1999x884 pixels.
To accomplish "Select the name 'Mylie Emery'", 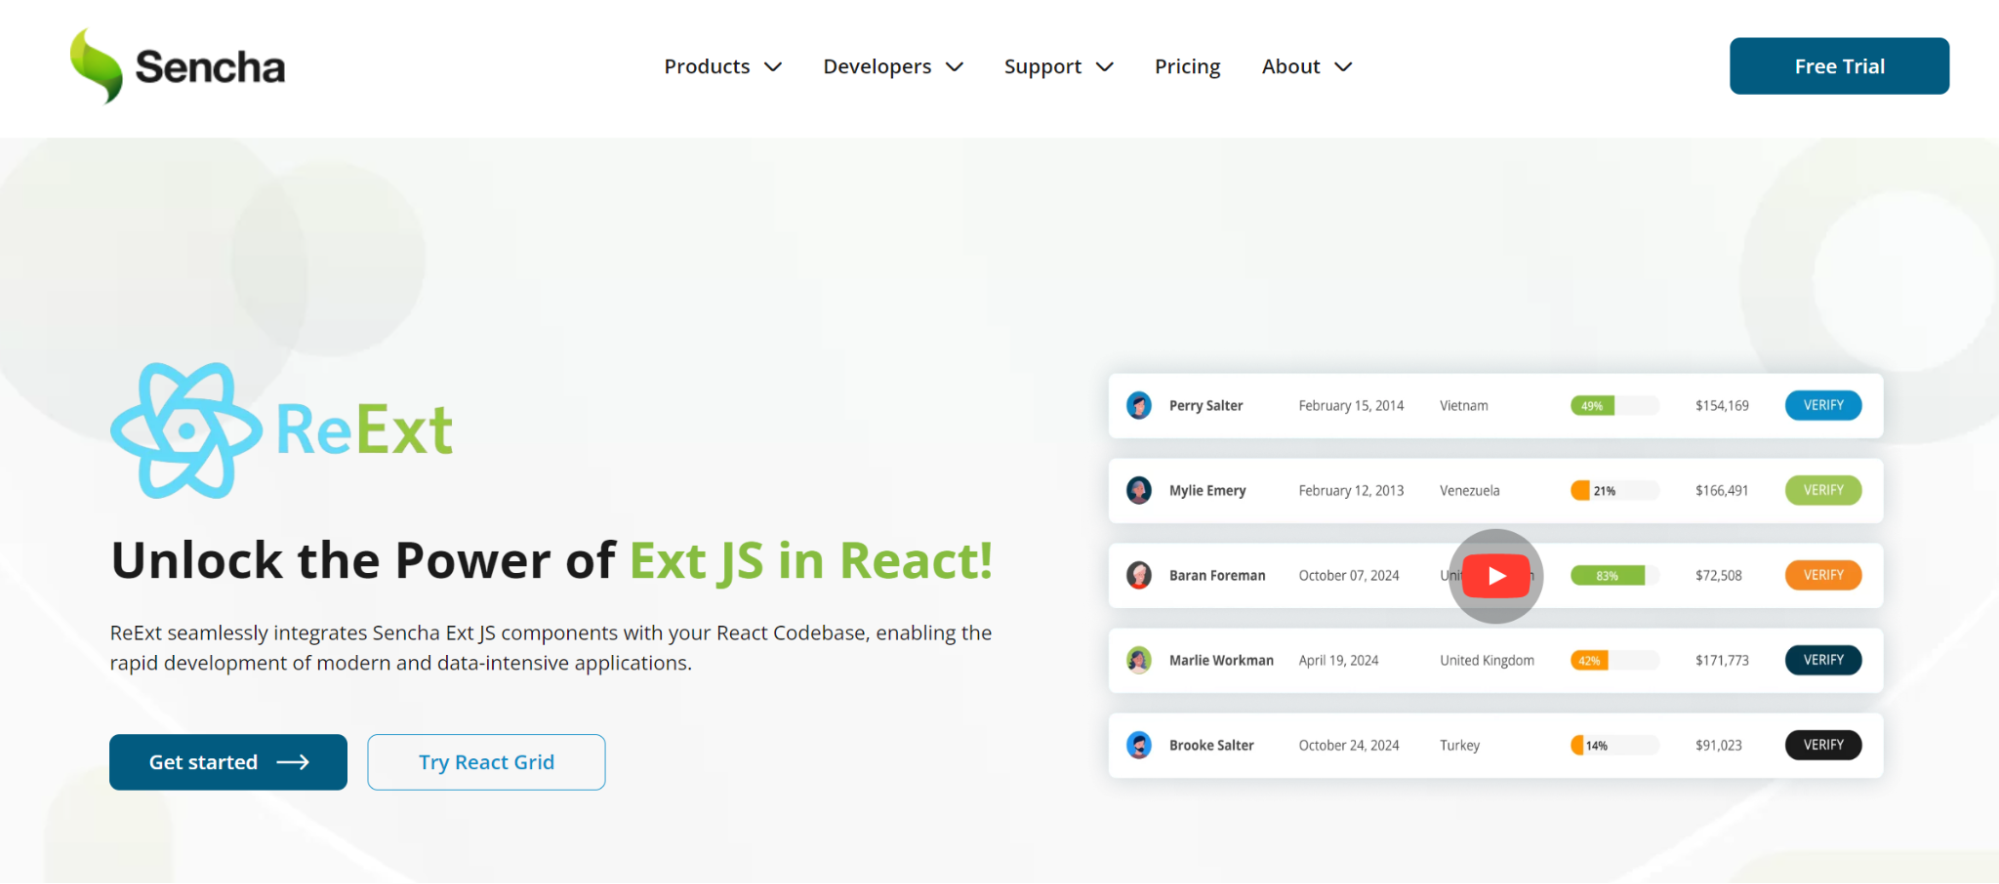I will point(1208,491).
